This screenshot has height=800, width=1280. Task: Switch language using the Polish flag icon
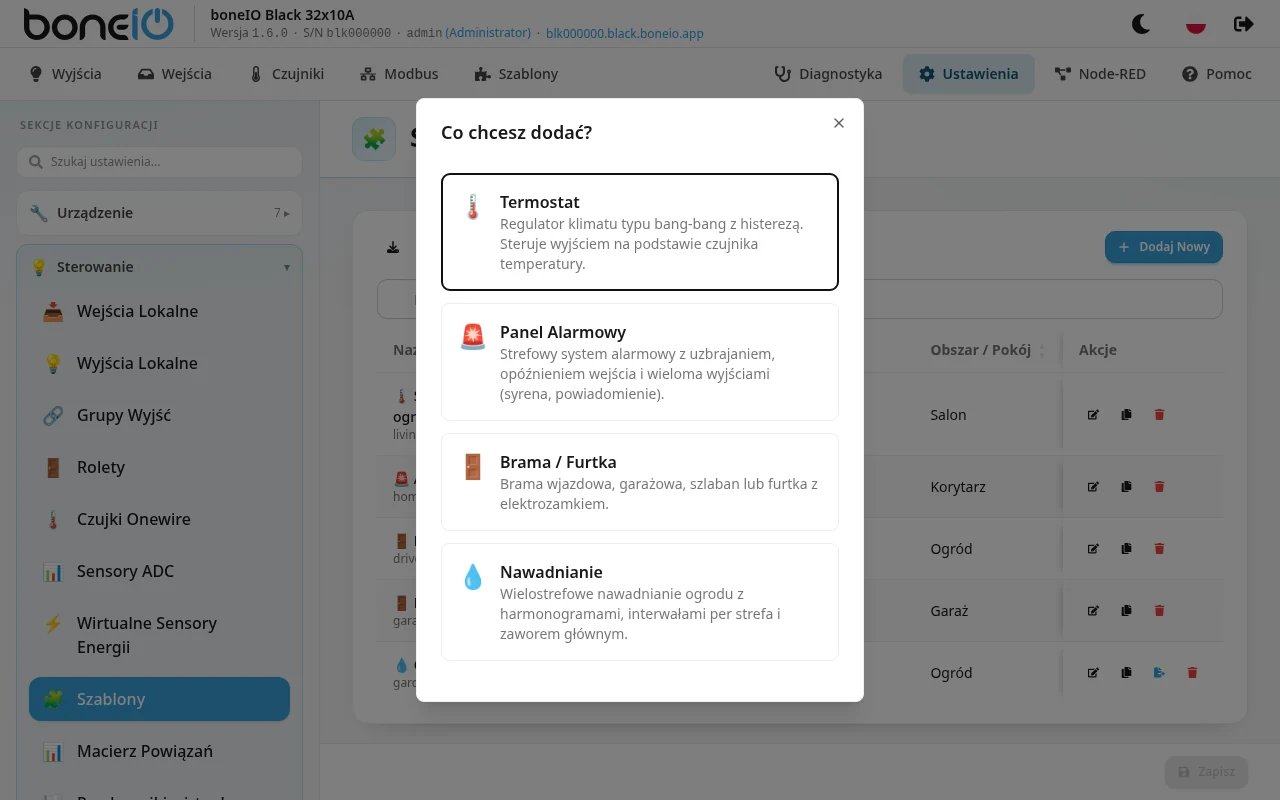coord(1195,24)
